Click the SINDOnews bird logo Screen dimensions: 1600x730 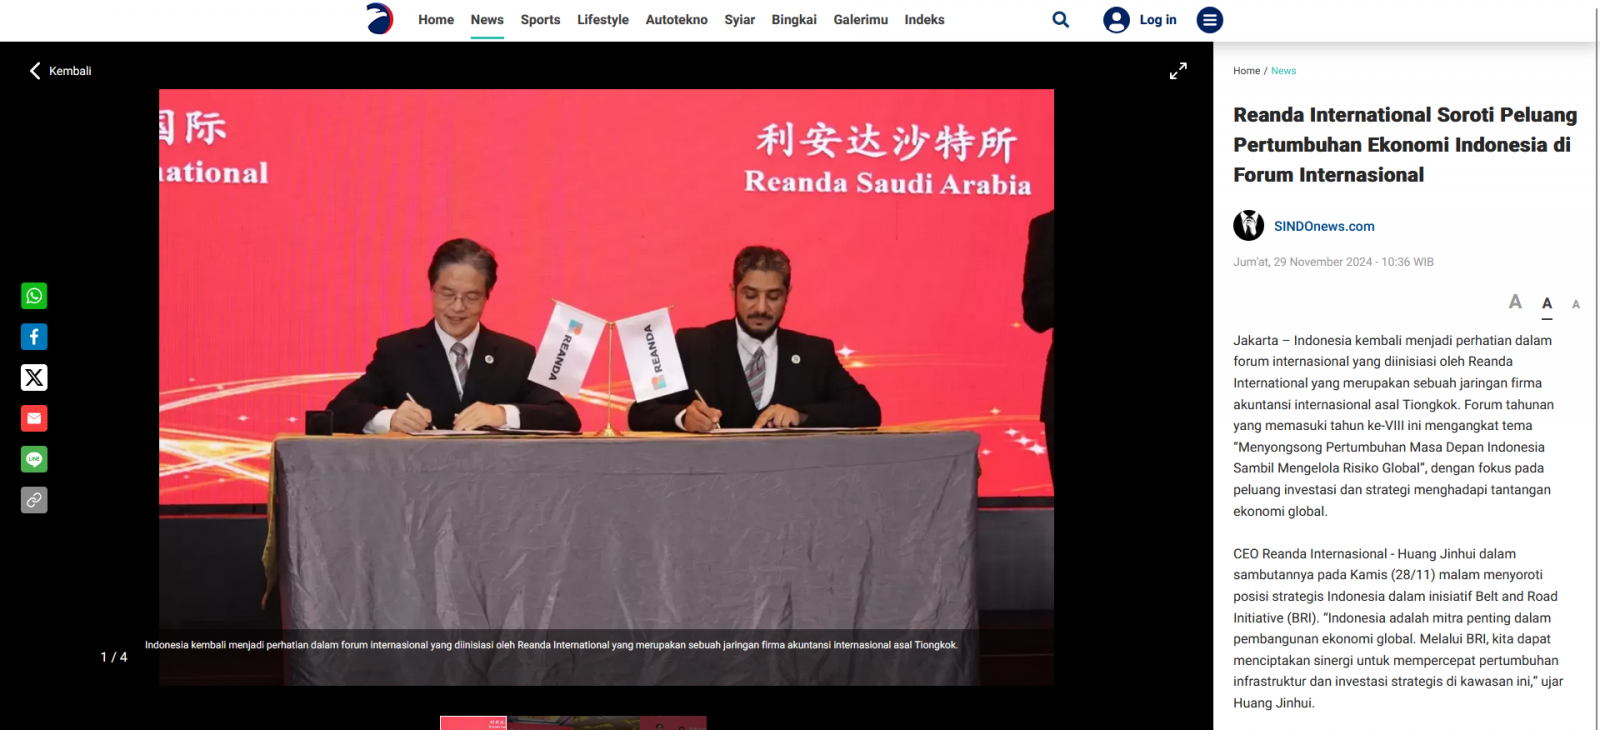click(379, 19)
